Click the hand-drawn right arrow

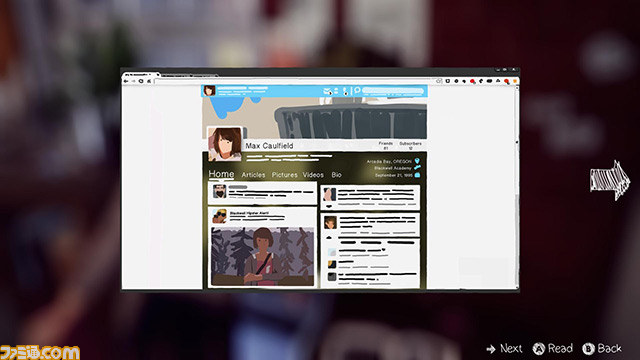(610, 180)
